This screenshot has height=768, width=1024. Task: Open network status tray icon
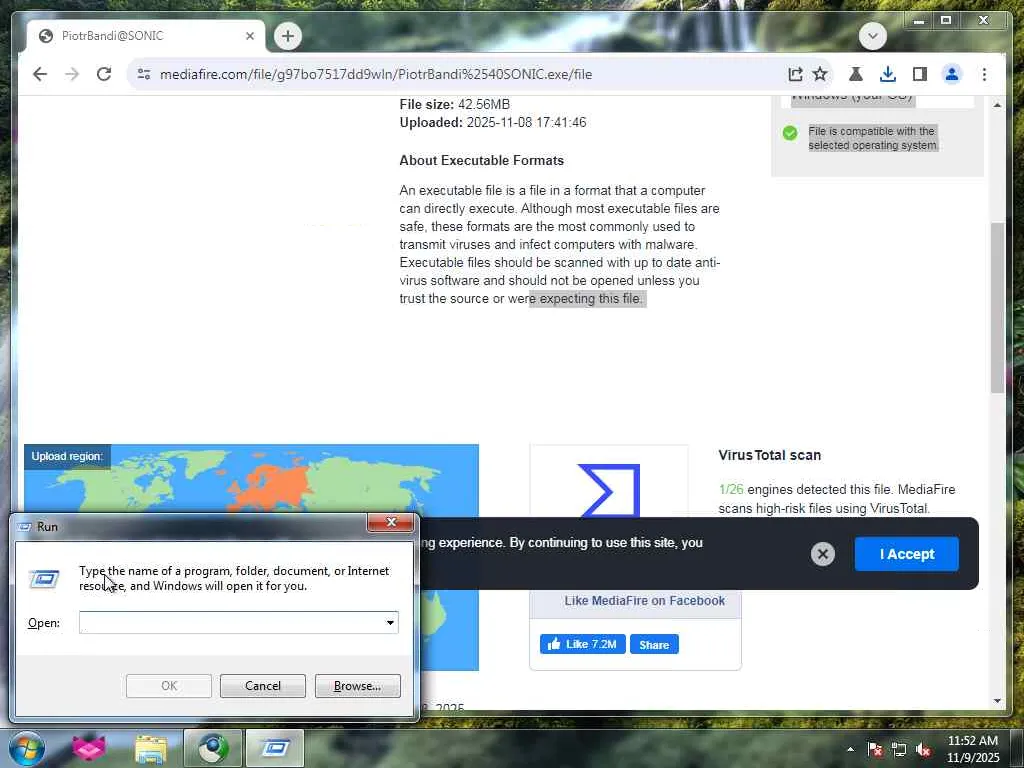[x=899, y=749]
